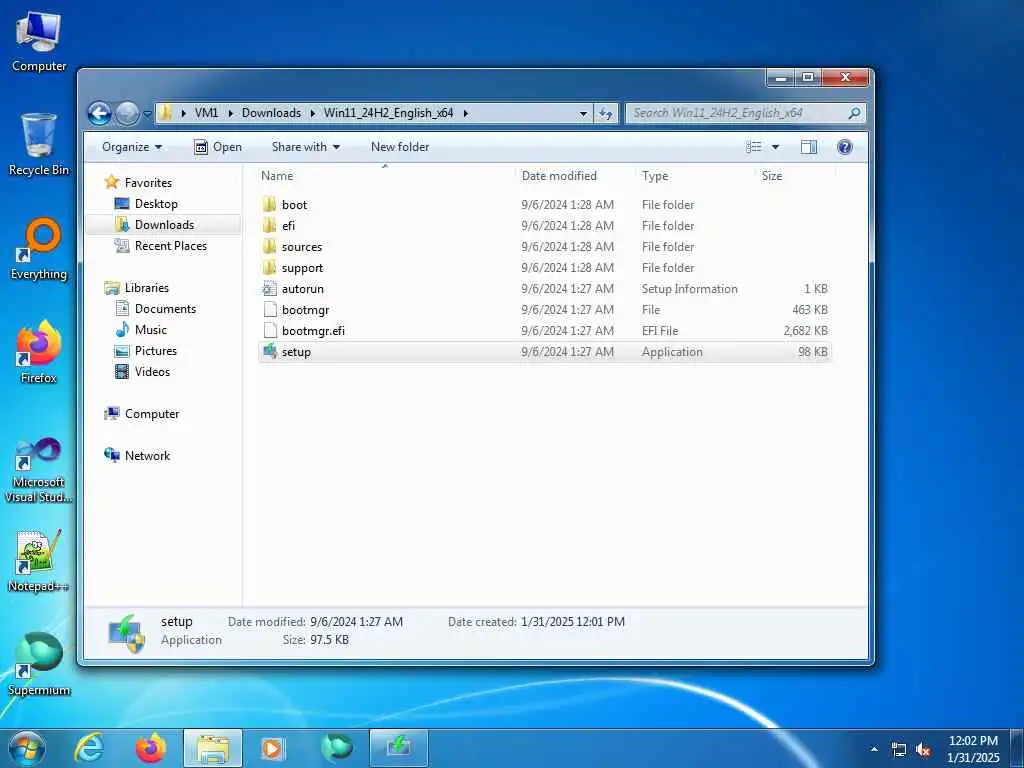Select Libraries in the navigation pane
Viewport: 1024px width, 768px height.
coord(146,287)
